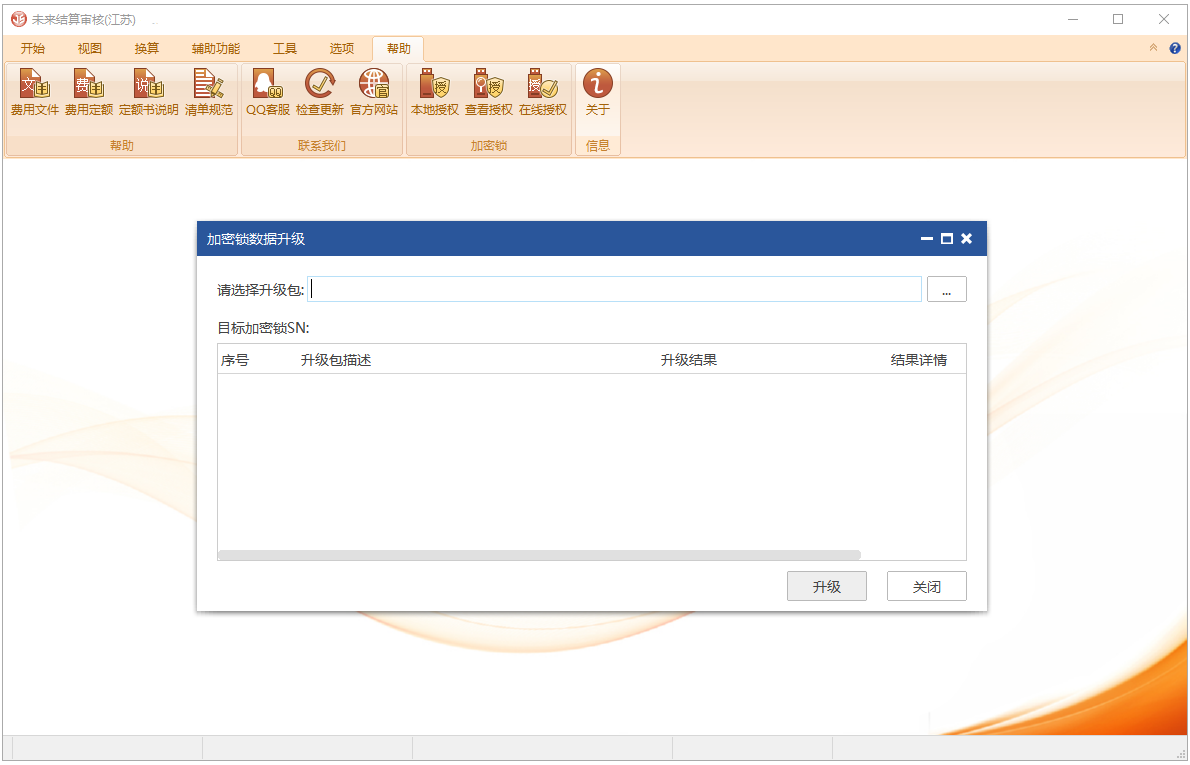Screen dimensions: 1190x765
Task: Minimize the main application window
Action: pyautogui.click(x=1072, y=20)
